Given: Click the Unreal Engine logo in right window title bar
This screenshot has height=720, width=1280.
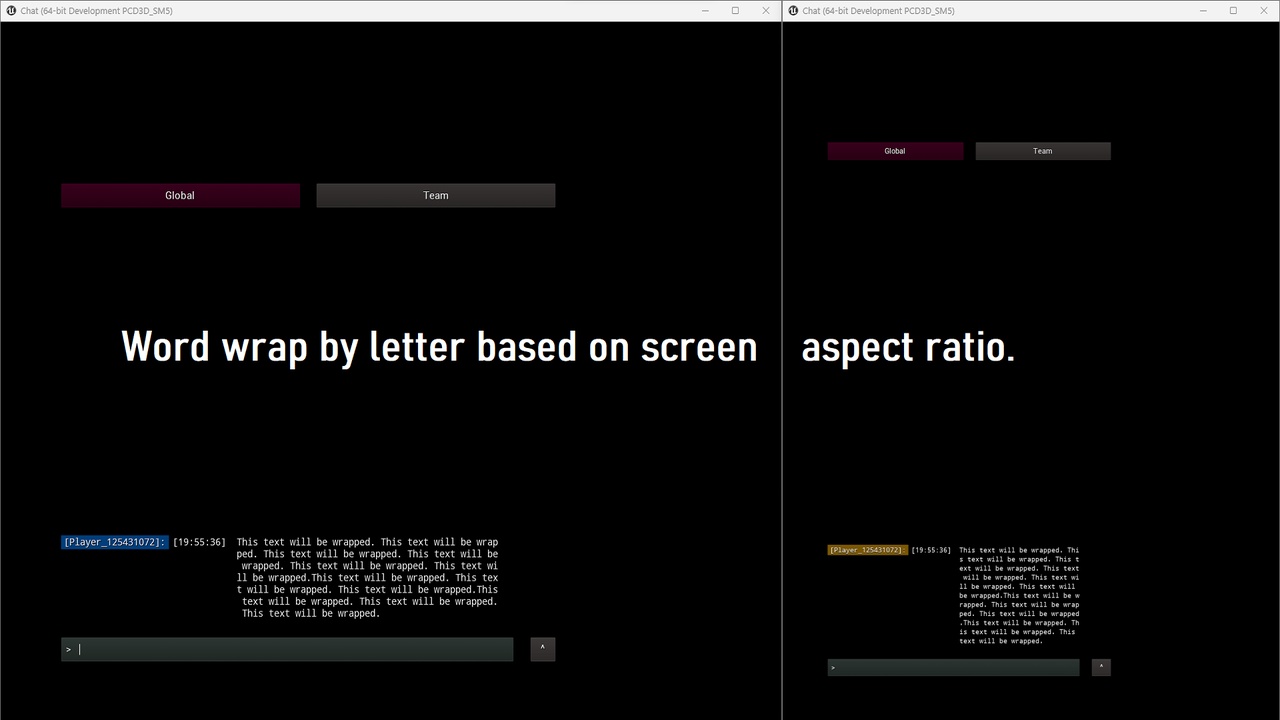Looking at the screenshot, I should (793, 11).
